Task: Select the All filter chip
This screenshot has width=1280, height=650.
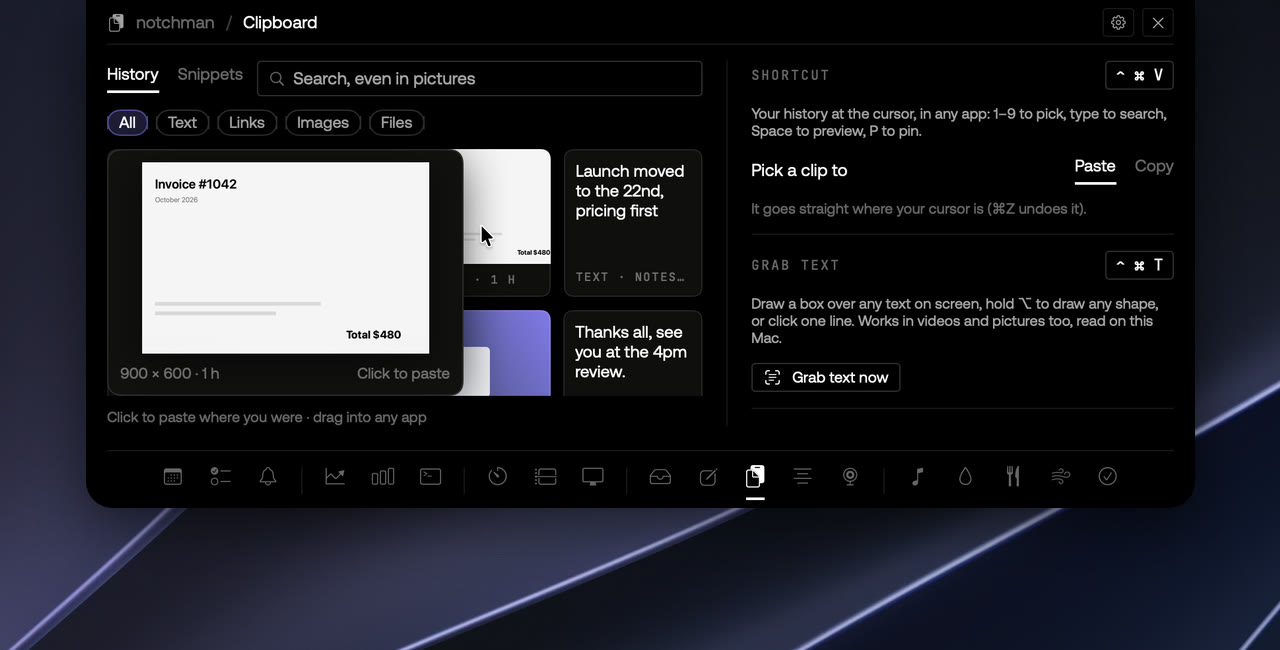Action: click(127, 123)
